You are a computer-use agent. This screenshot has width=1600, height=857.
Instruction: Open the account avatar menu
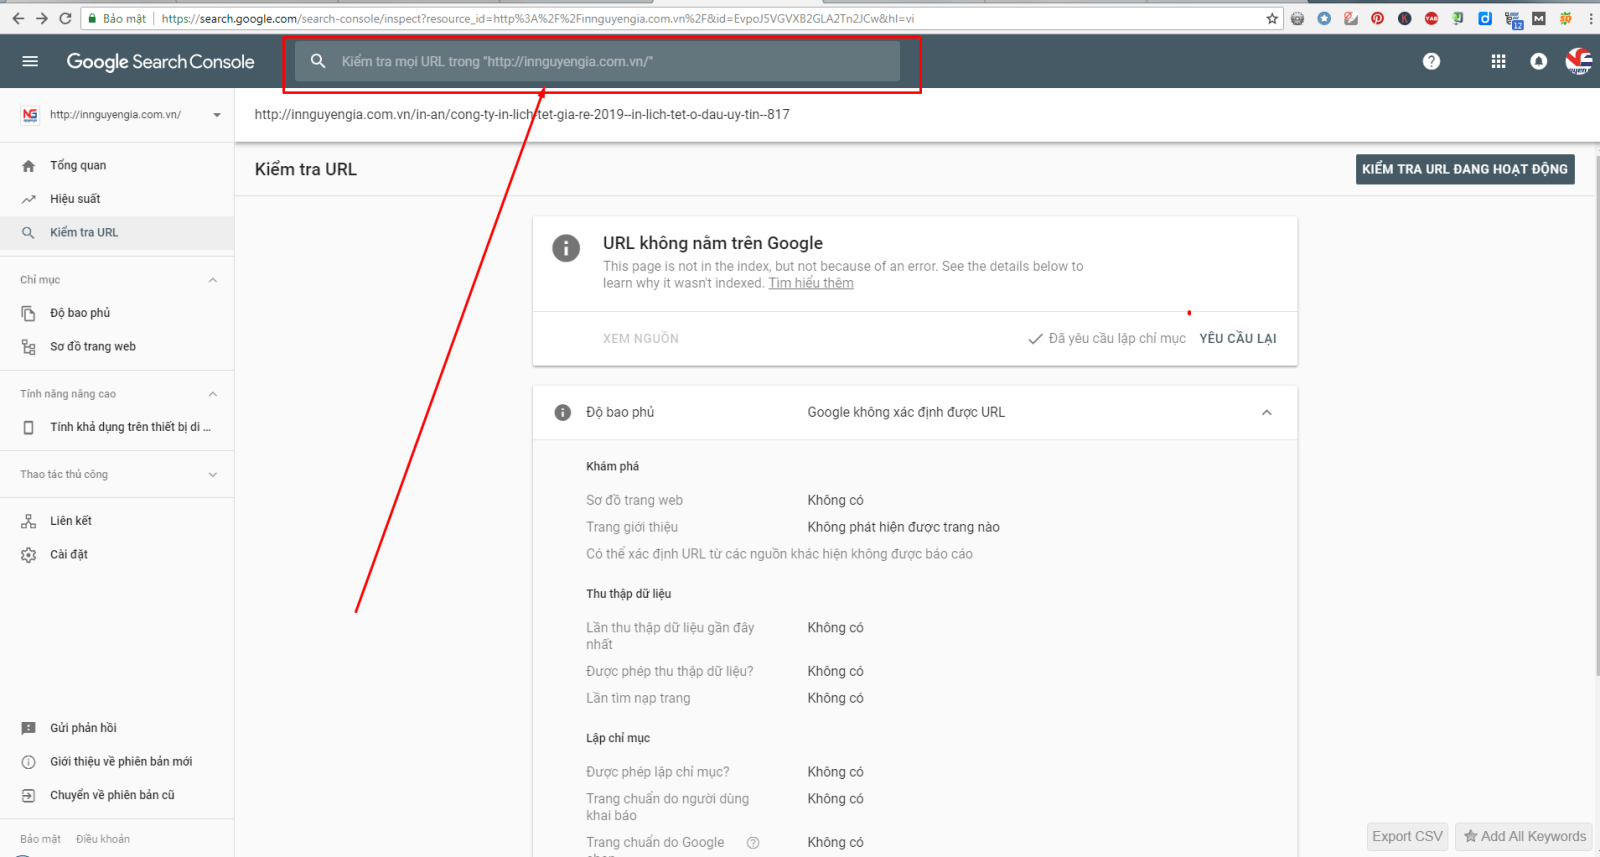coord(1579,61)
